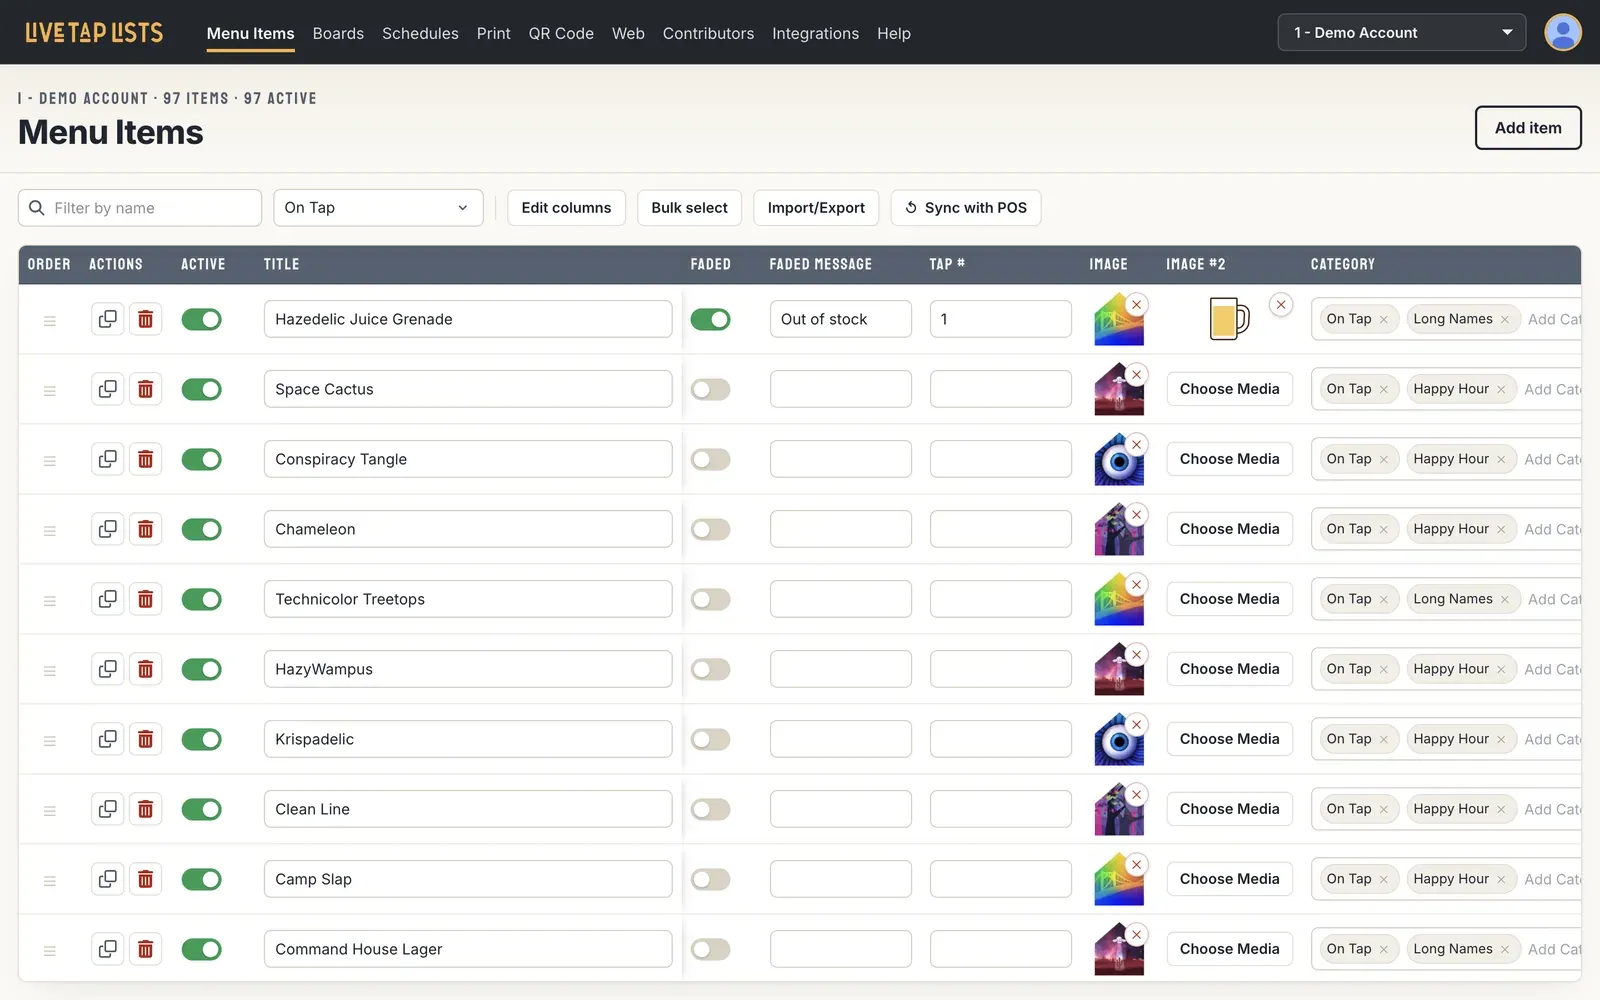Image resolution: width=1600 pixels, height=1000 pixels.
Task: Add a category to Camp Slap row
Action: point(1552,879)
